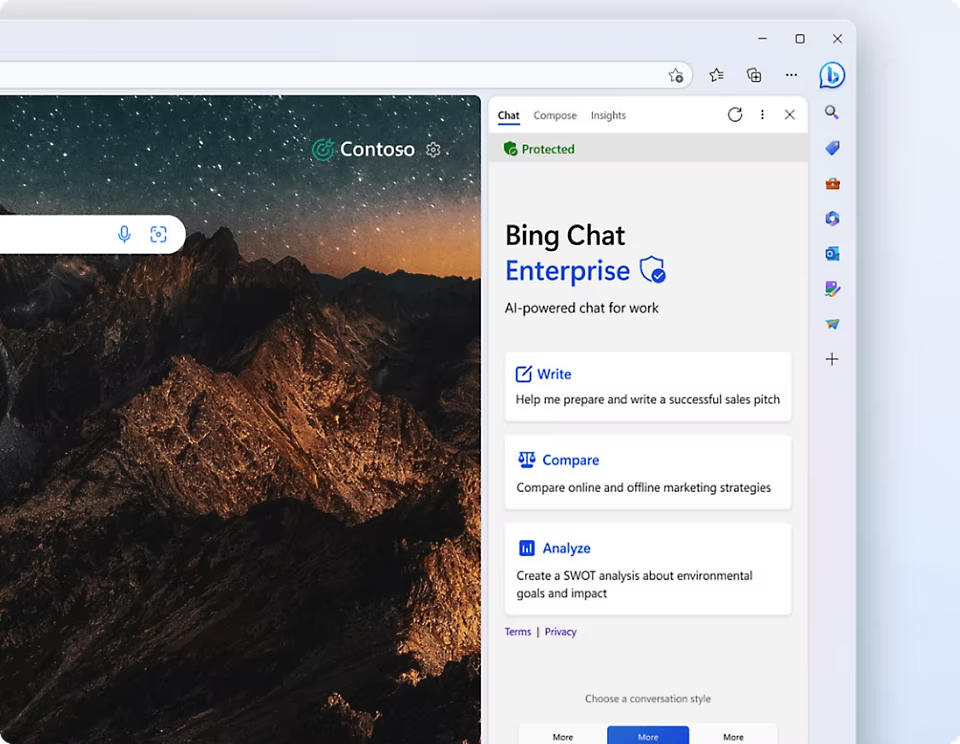Open the Bing Chat sidebar button
The image size is (960, 744).
coord(832,75)
